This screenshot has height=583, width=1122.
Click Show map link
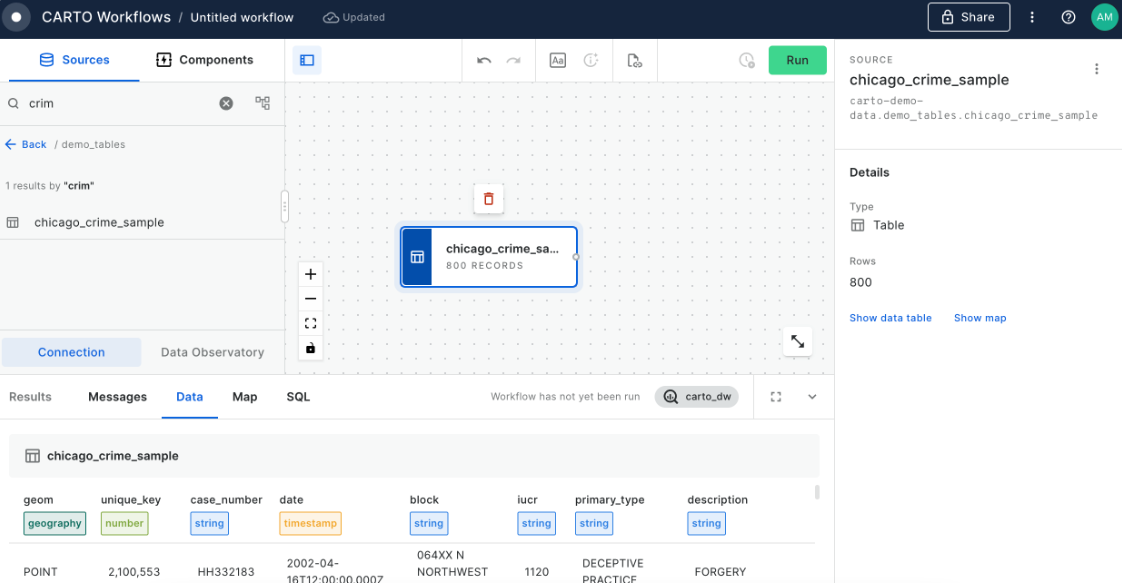tap(980, 318)
